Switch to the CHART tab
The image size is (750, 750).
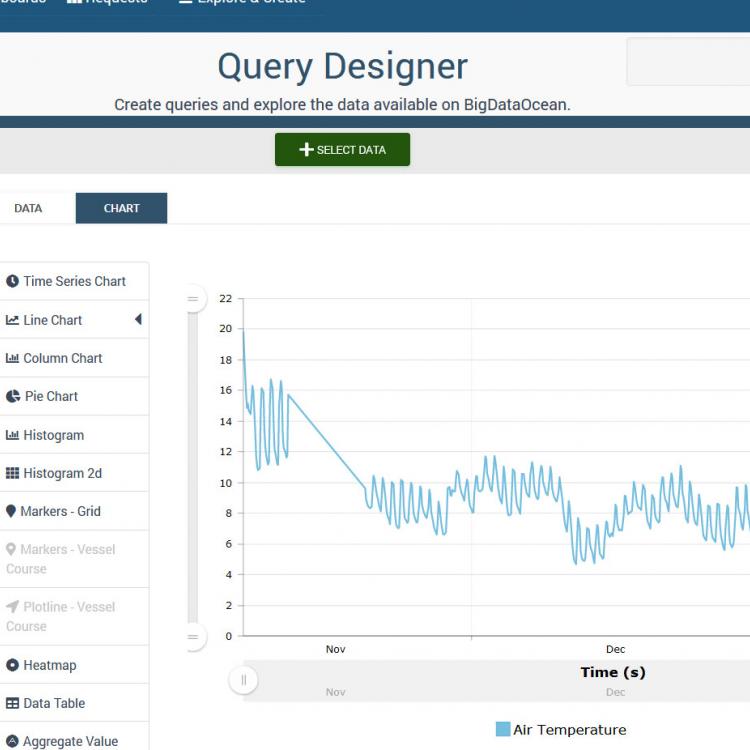point(121,208)
